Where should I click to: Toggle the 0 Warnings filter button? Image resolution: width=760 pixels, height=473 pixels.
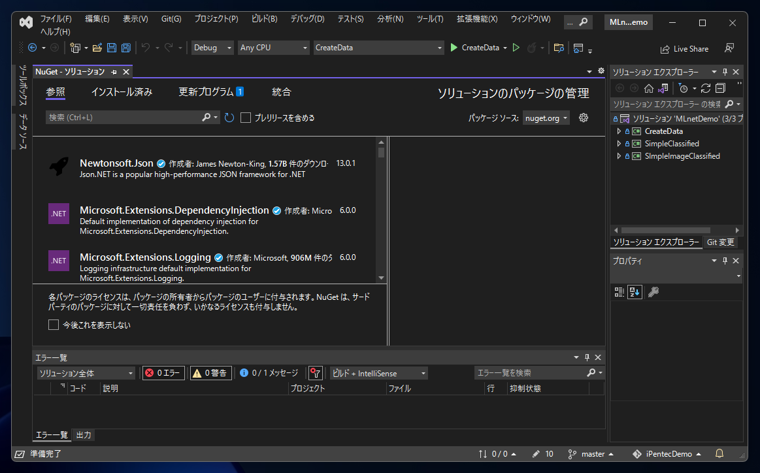(x=210, y=373)
